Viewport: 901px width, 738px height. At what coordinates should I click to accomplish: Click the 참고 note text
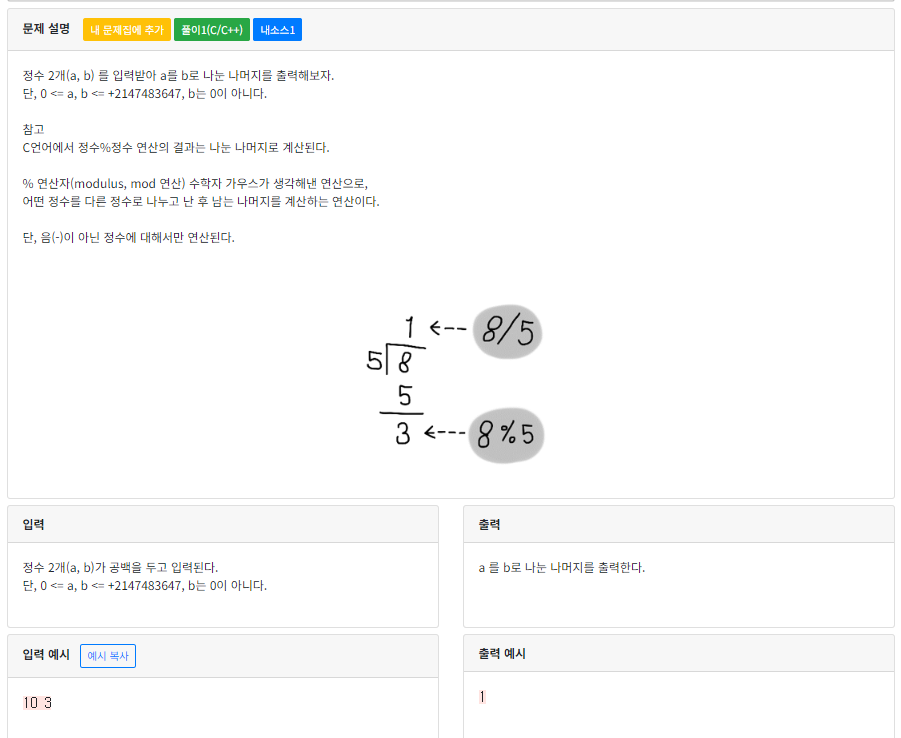33,128
